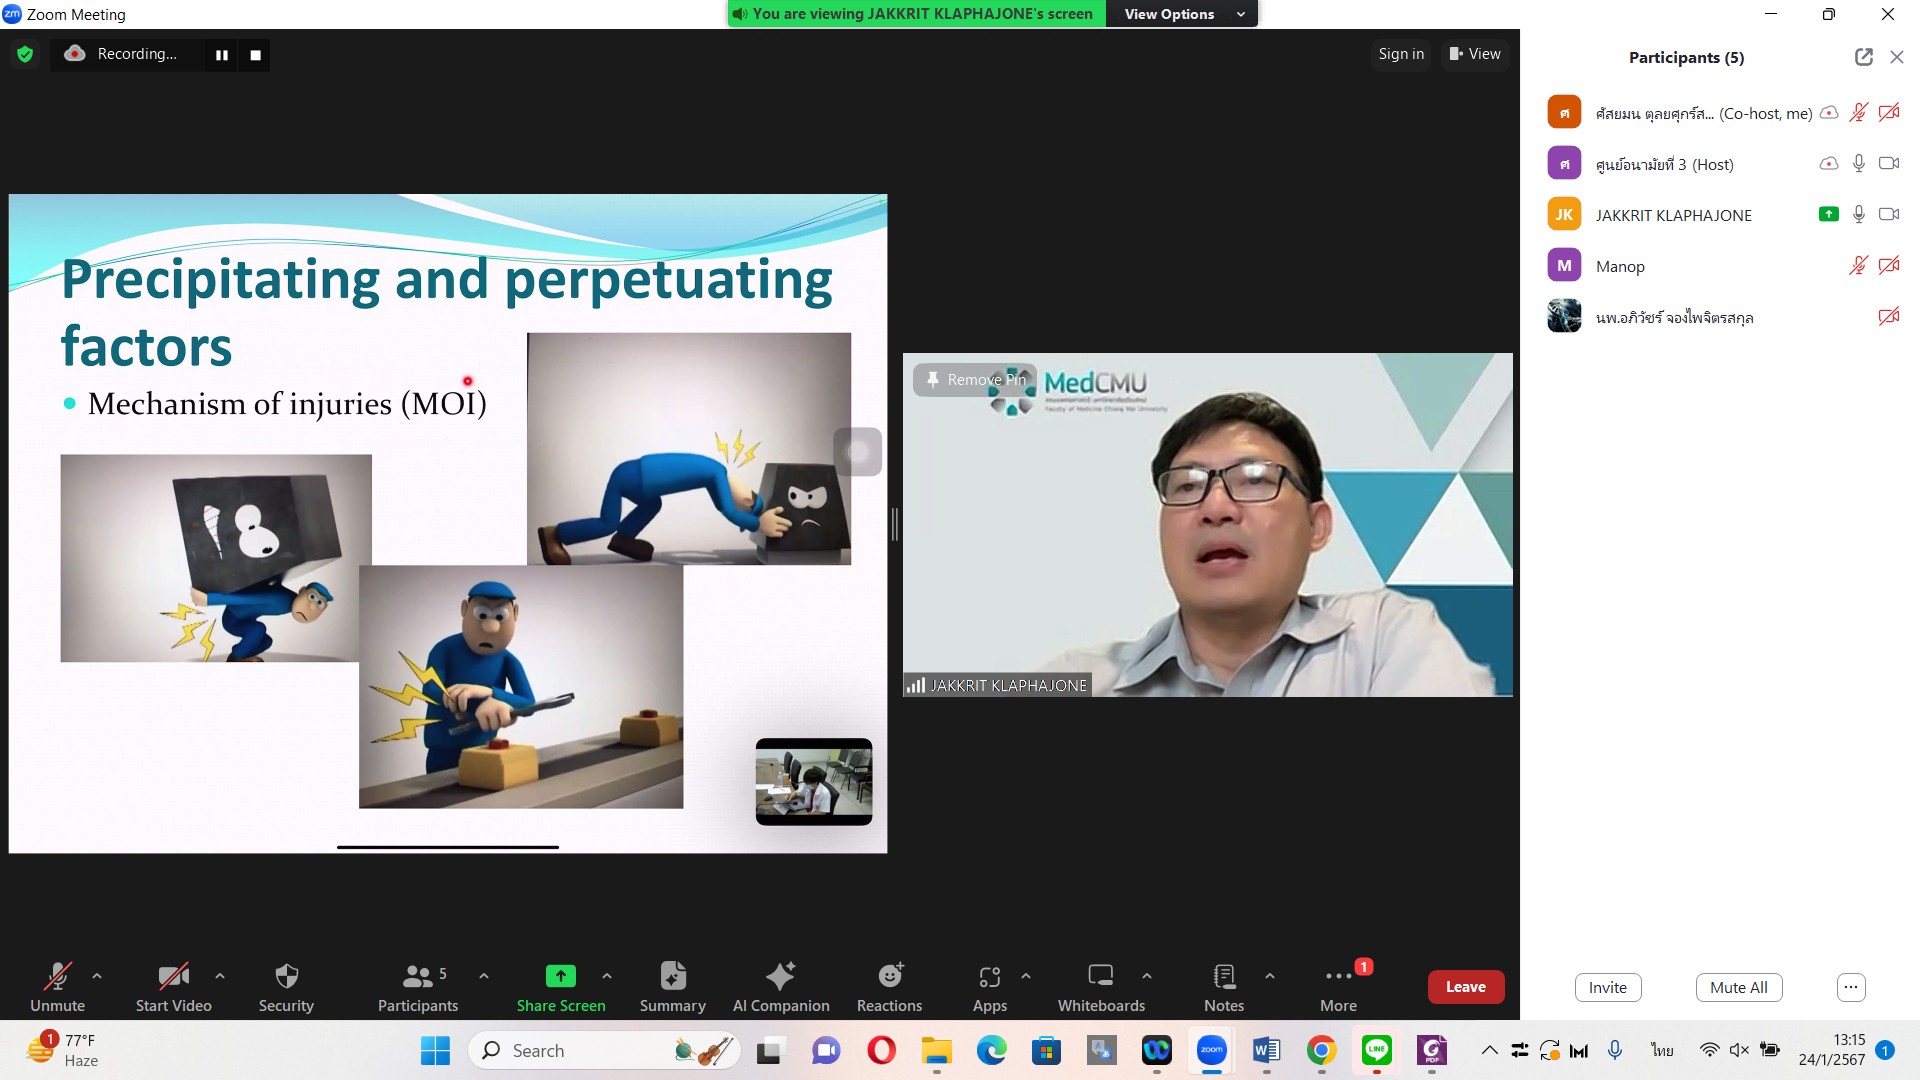1920x1080 pixels.
Task: Toggle the Co-host (me) muted microphone icon
Action: tap(1858, 113)
